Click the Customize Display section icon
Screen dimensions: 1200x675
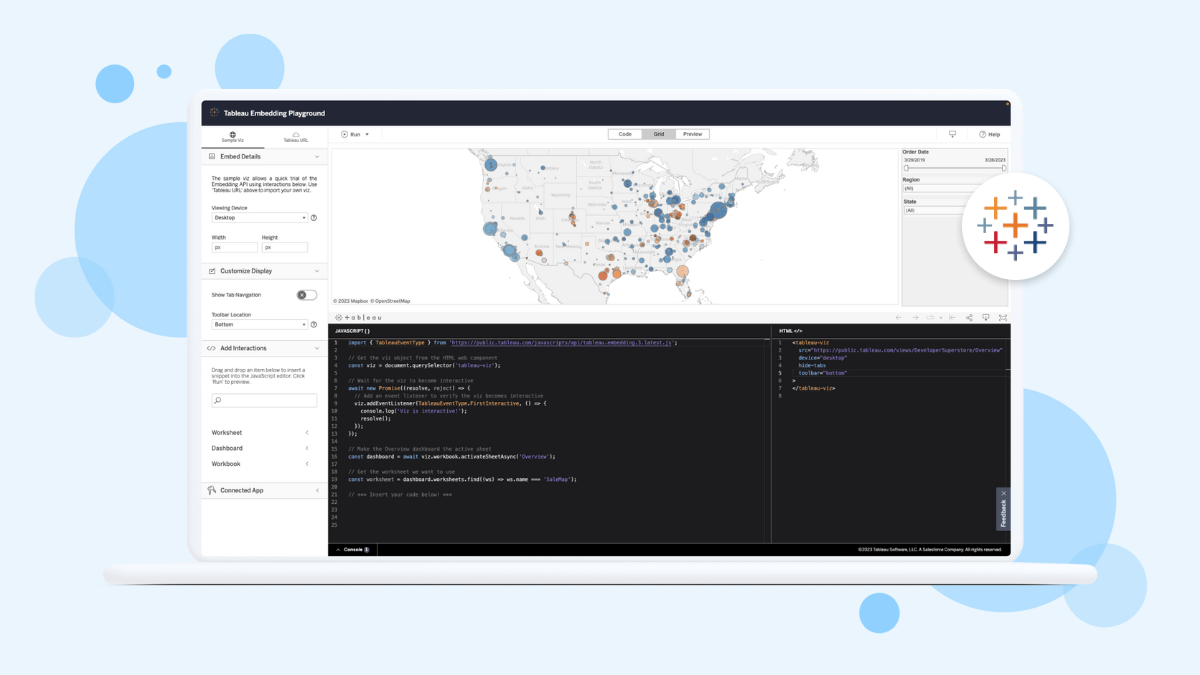212,271
